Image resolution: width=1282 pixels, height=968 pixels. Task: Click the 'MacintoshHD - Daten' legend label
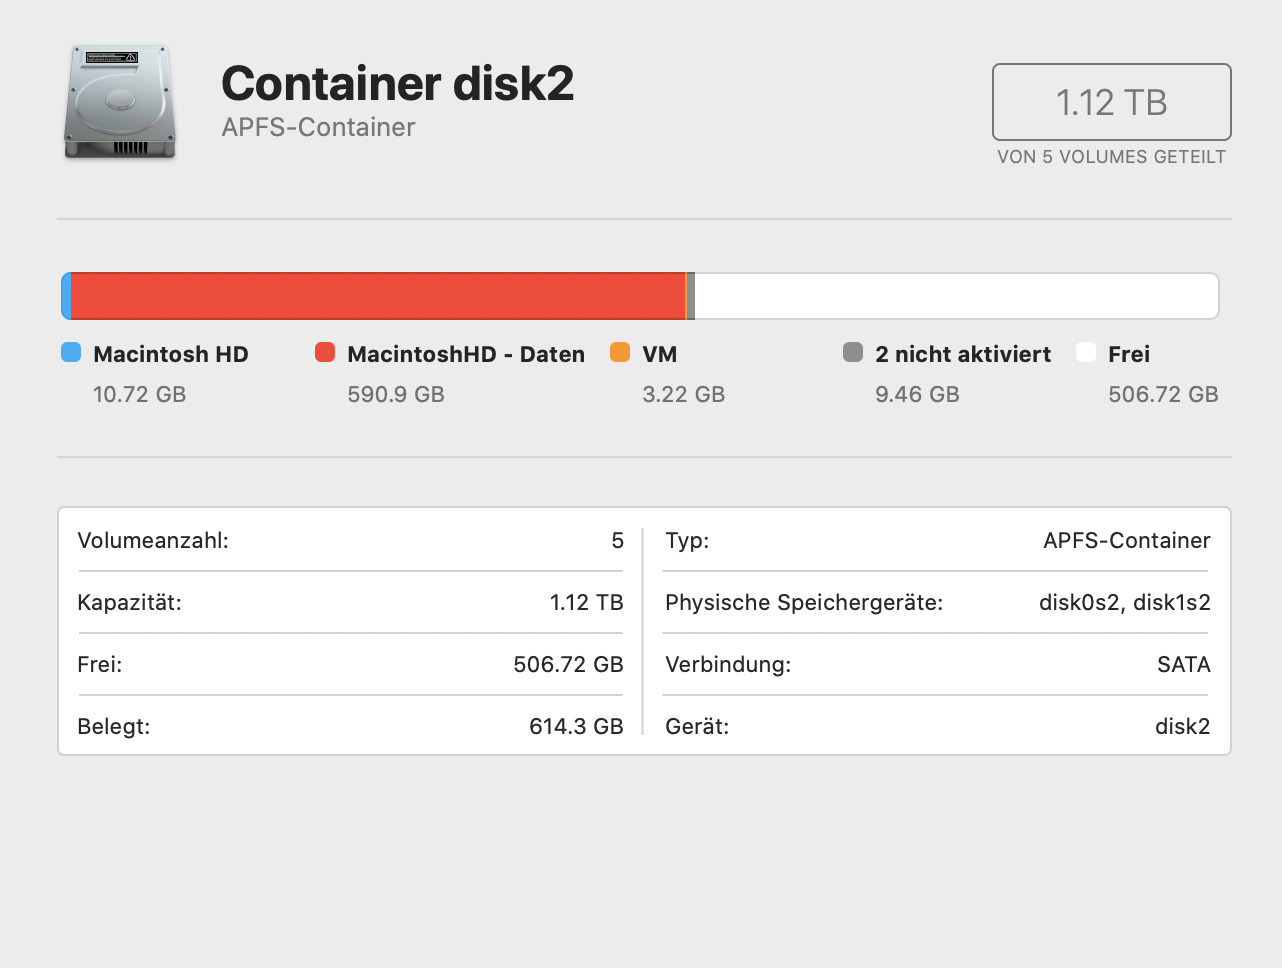point(466,354)
